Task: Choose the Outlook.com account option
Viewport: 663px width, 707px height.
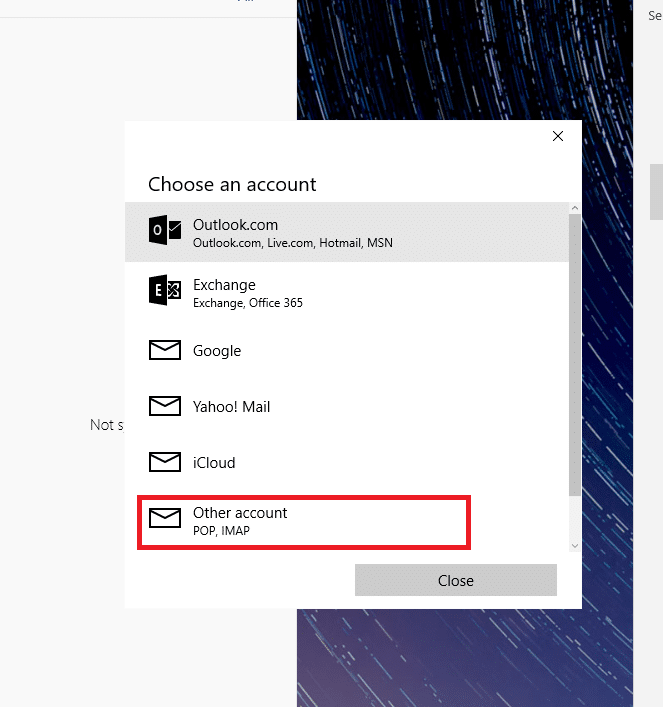Action: point(347,232)
